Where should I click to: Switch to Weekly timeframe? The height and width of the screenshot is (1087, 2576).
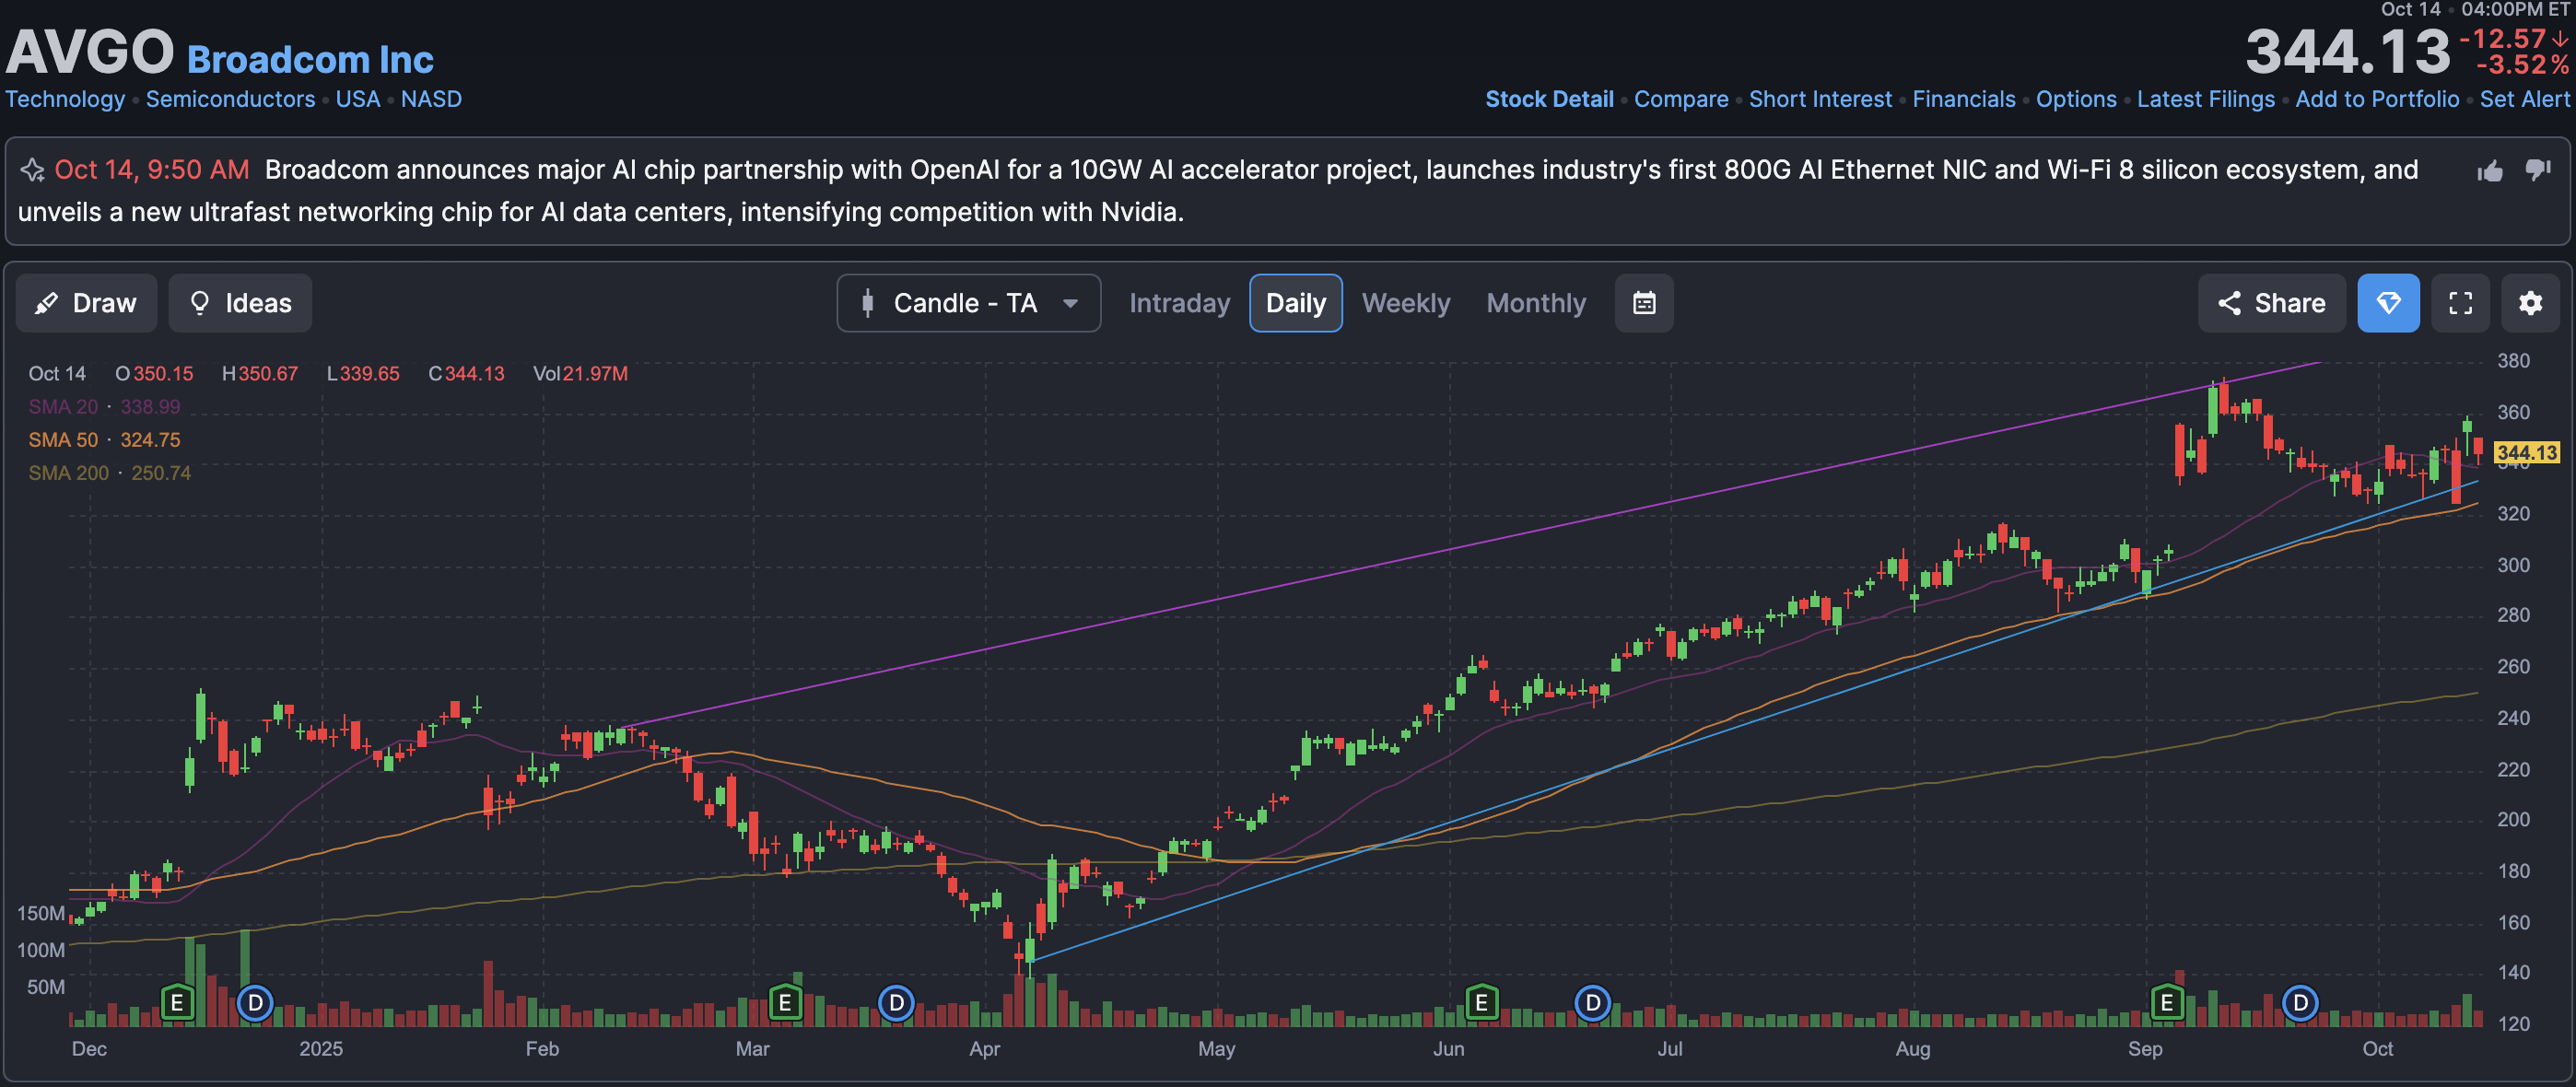(1405, 303)
